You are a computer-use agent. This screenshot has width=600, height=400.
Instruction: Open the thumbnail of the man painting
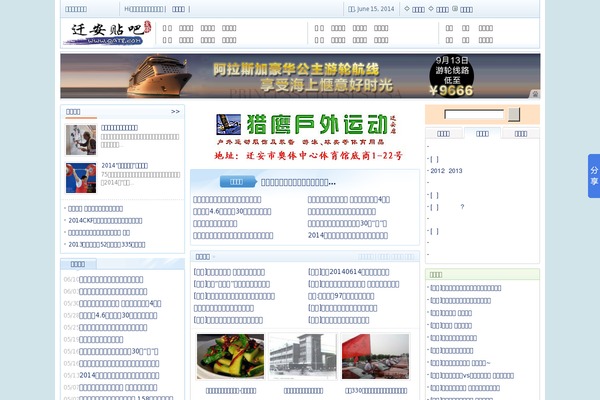[x=81, y=140]
